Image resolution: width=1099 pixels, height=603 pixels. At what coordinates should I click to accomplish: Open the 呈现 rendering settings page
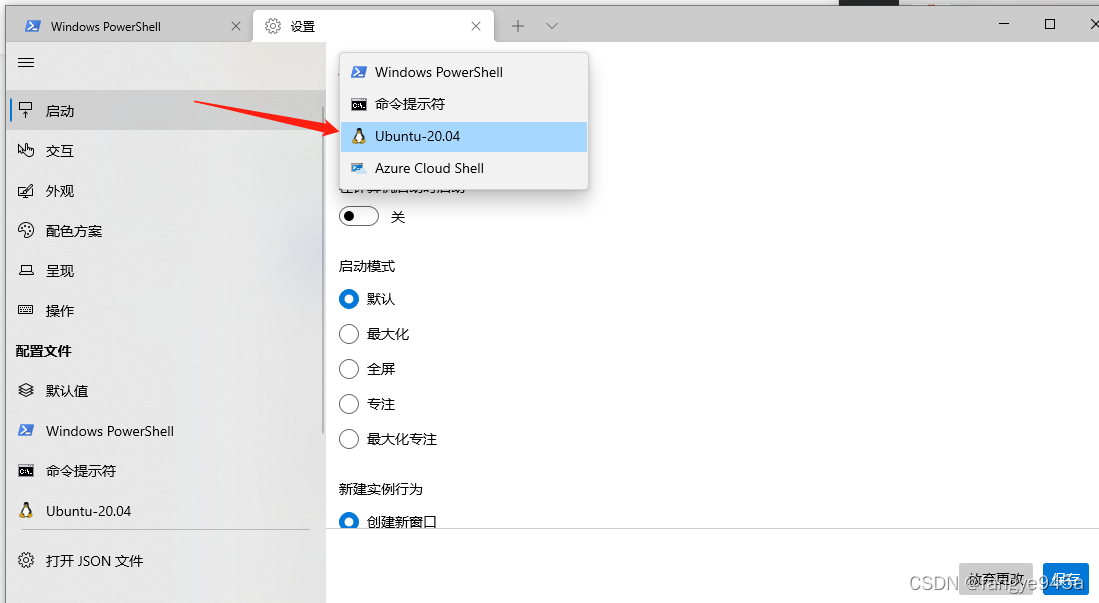point(167,271)
